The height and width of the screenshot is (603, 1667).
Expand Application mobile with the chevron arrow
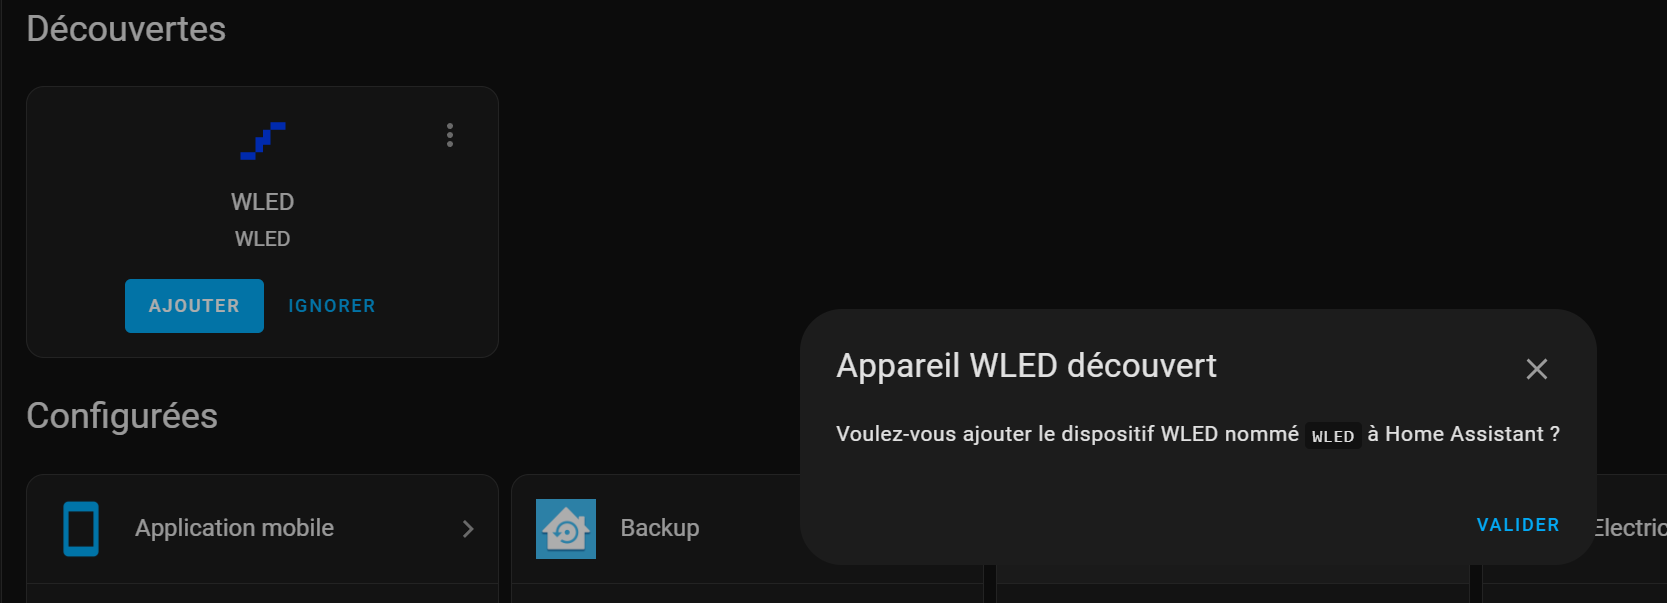pos(468,529)
